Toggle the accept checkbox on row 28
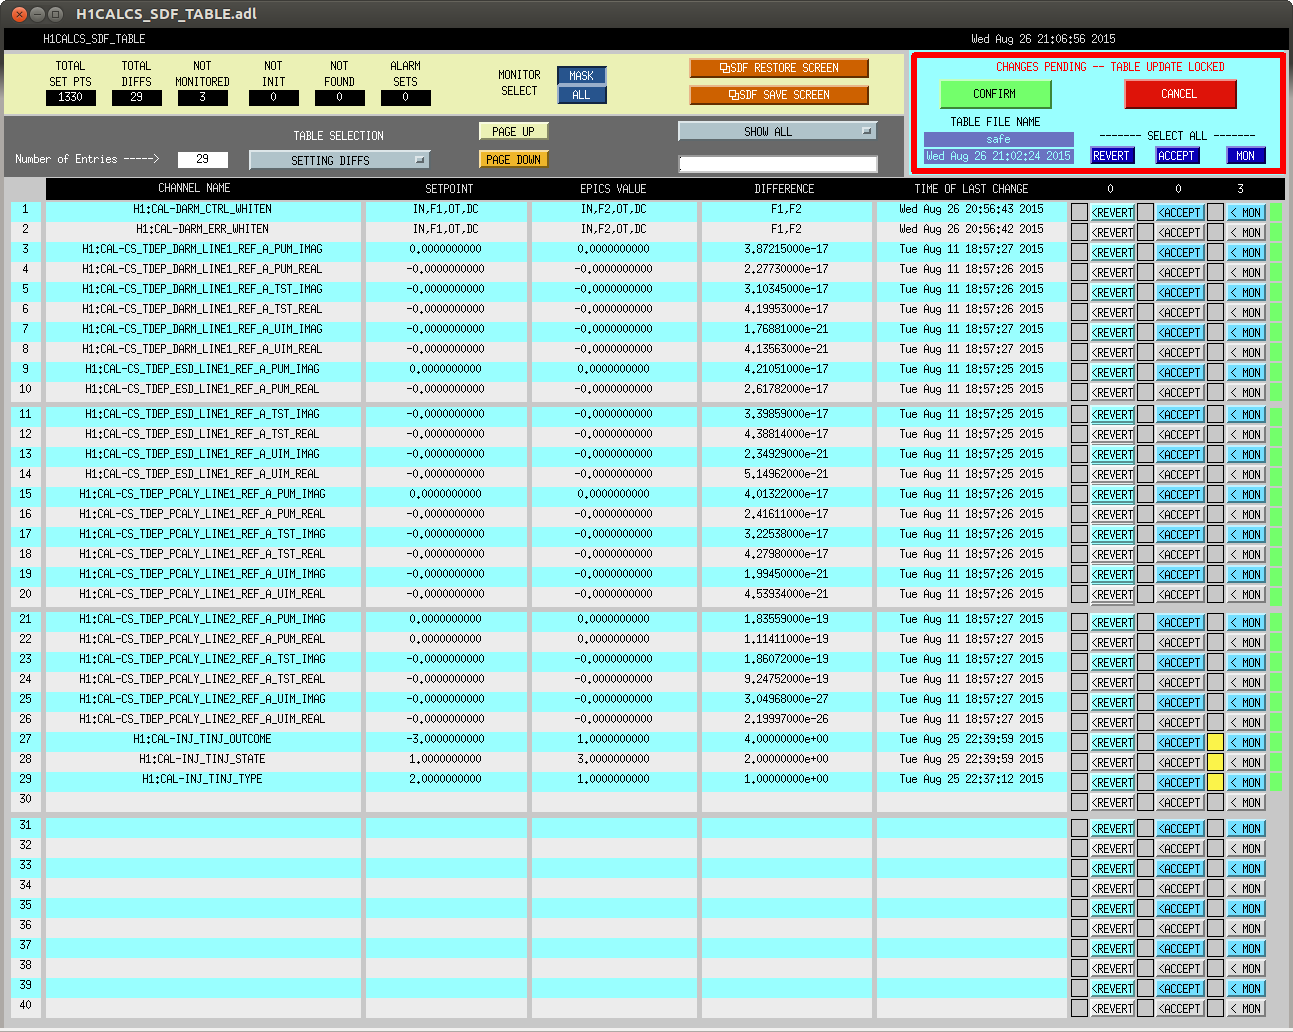The height and width of the screenshot is (1032, 1293). click(x=1145, y=763)
